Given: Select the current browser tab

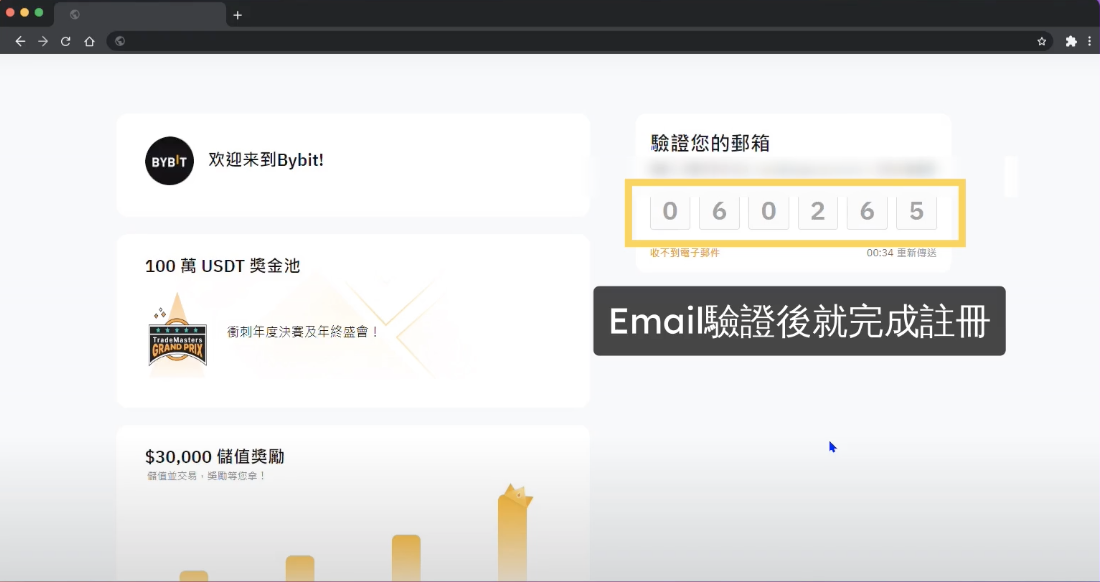Looking at the screenshot, I should point(140,15).
